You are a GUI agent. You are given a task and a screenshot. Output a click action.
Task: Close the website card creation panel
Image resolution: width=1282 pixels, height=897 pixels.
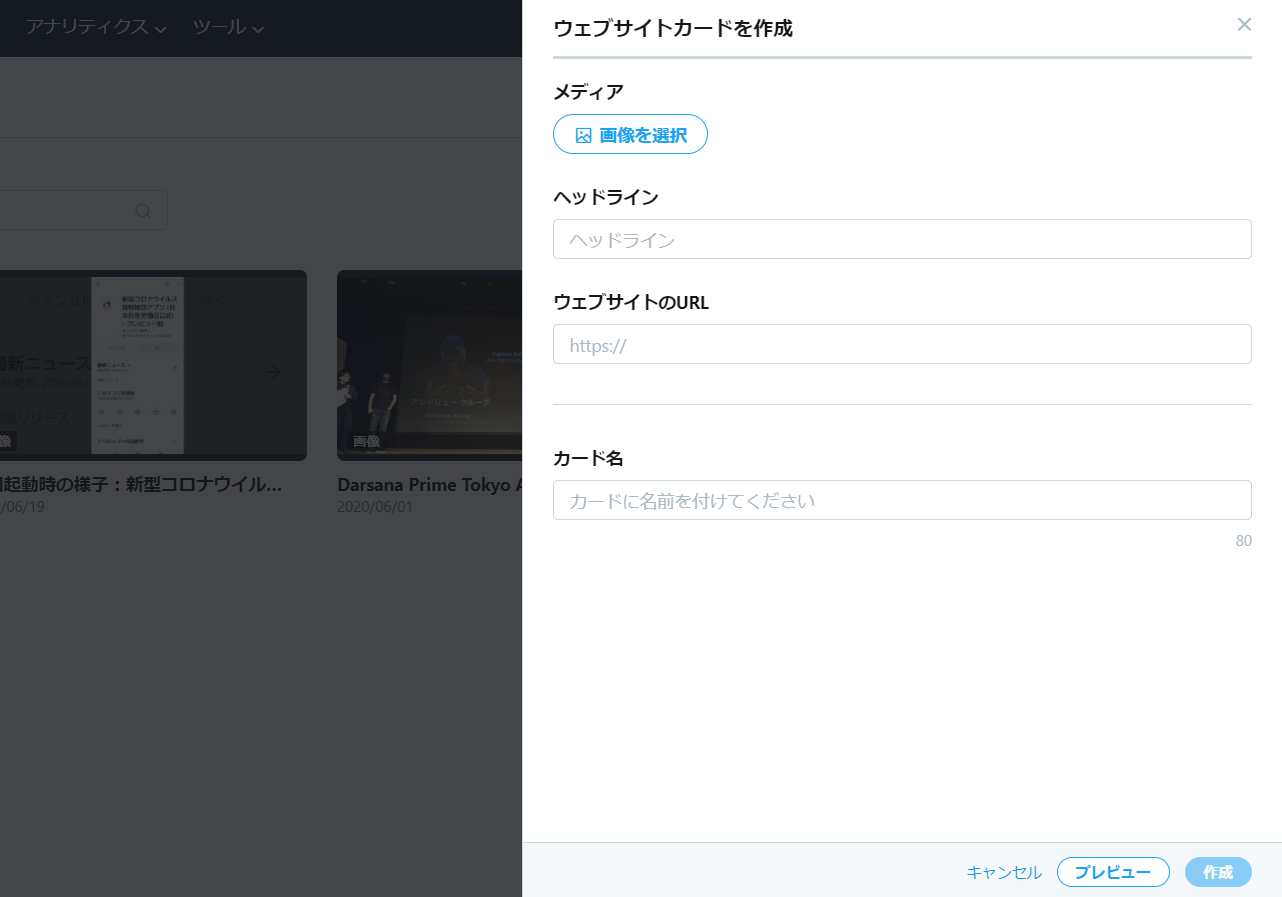[x=1244, y=24]
